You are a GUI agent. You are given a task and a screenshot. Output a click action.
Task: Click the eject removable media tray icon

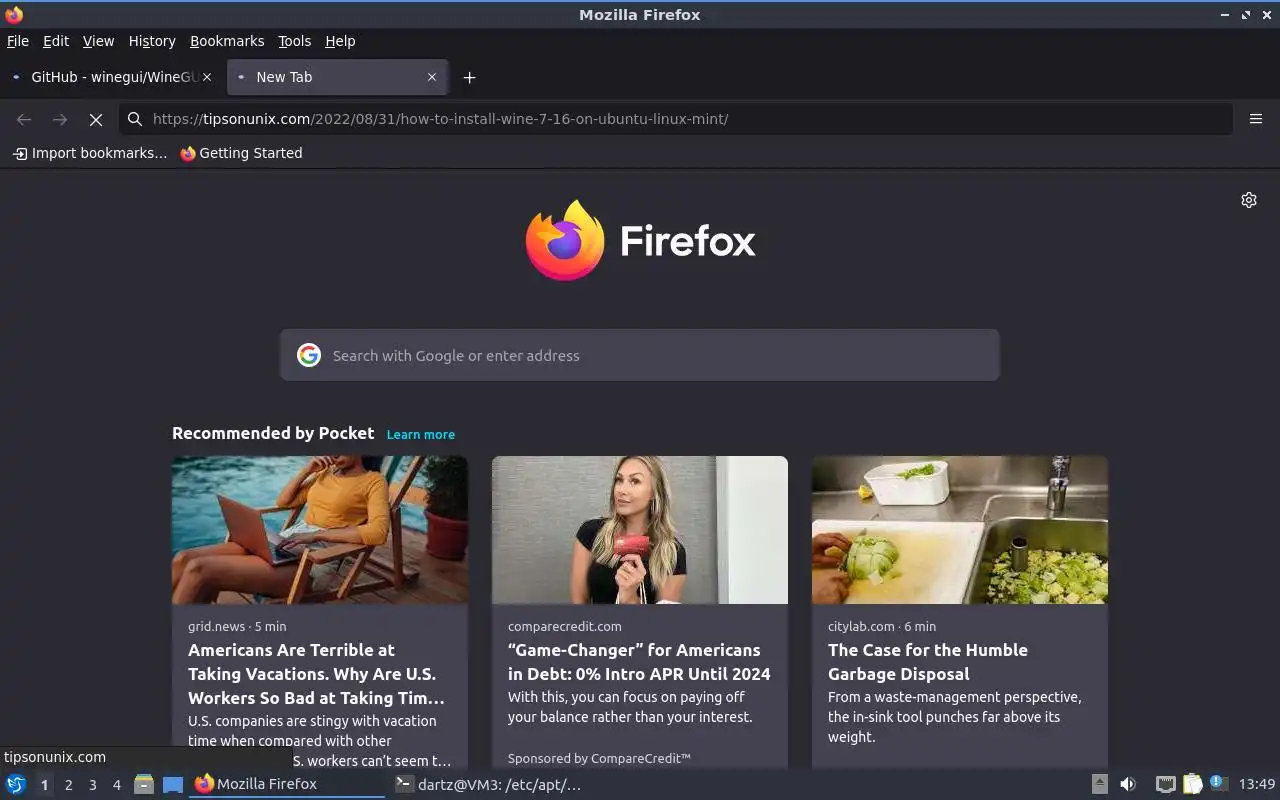pos(1099,784)
